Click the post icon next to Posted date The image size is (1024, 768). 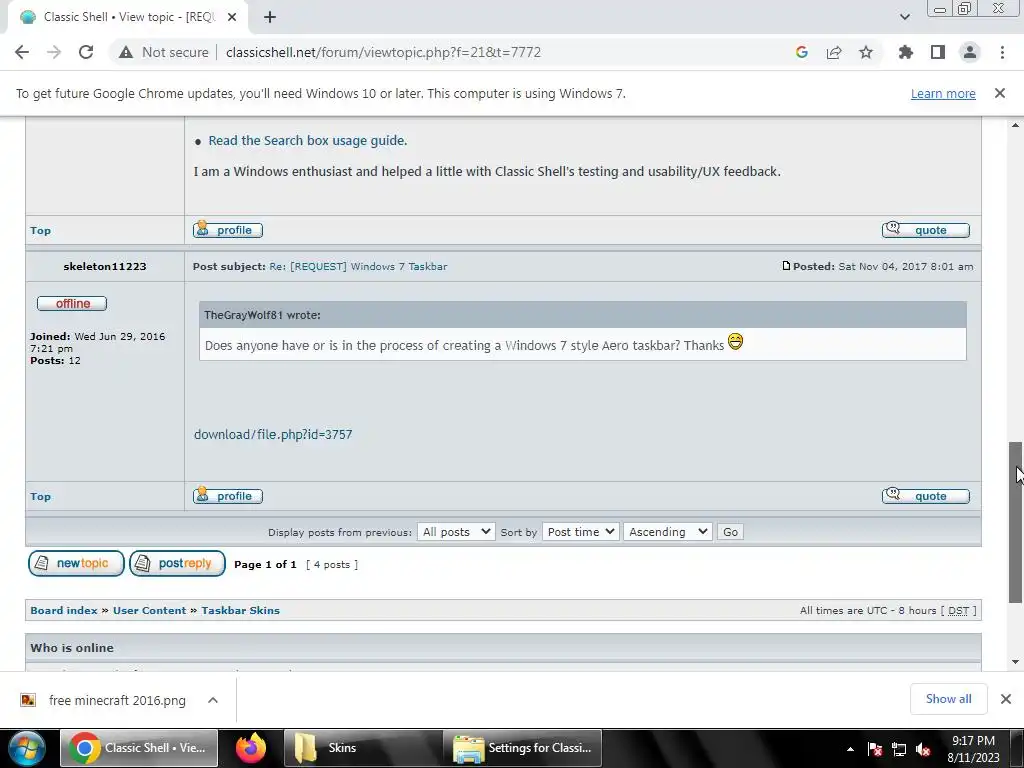point(786,266)
